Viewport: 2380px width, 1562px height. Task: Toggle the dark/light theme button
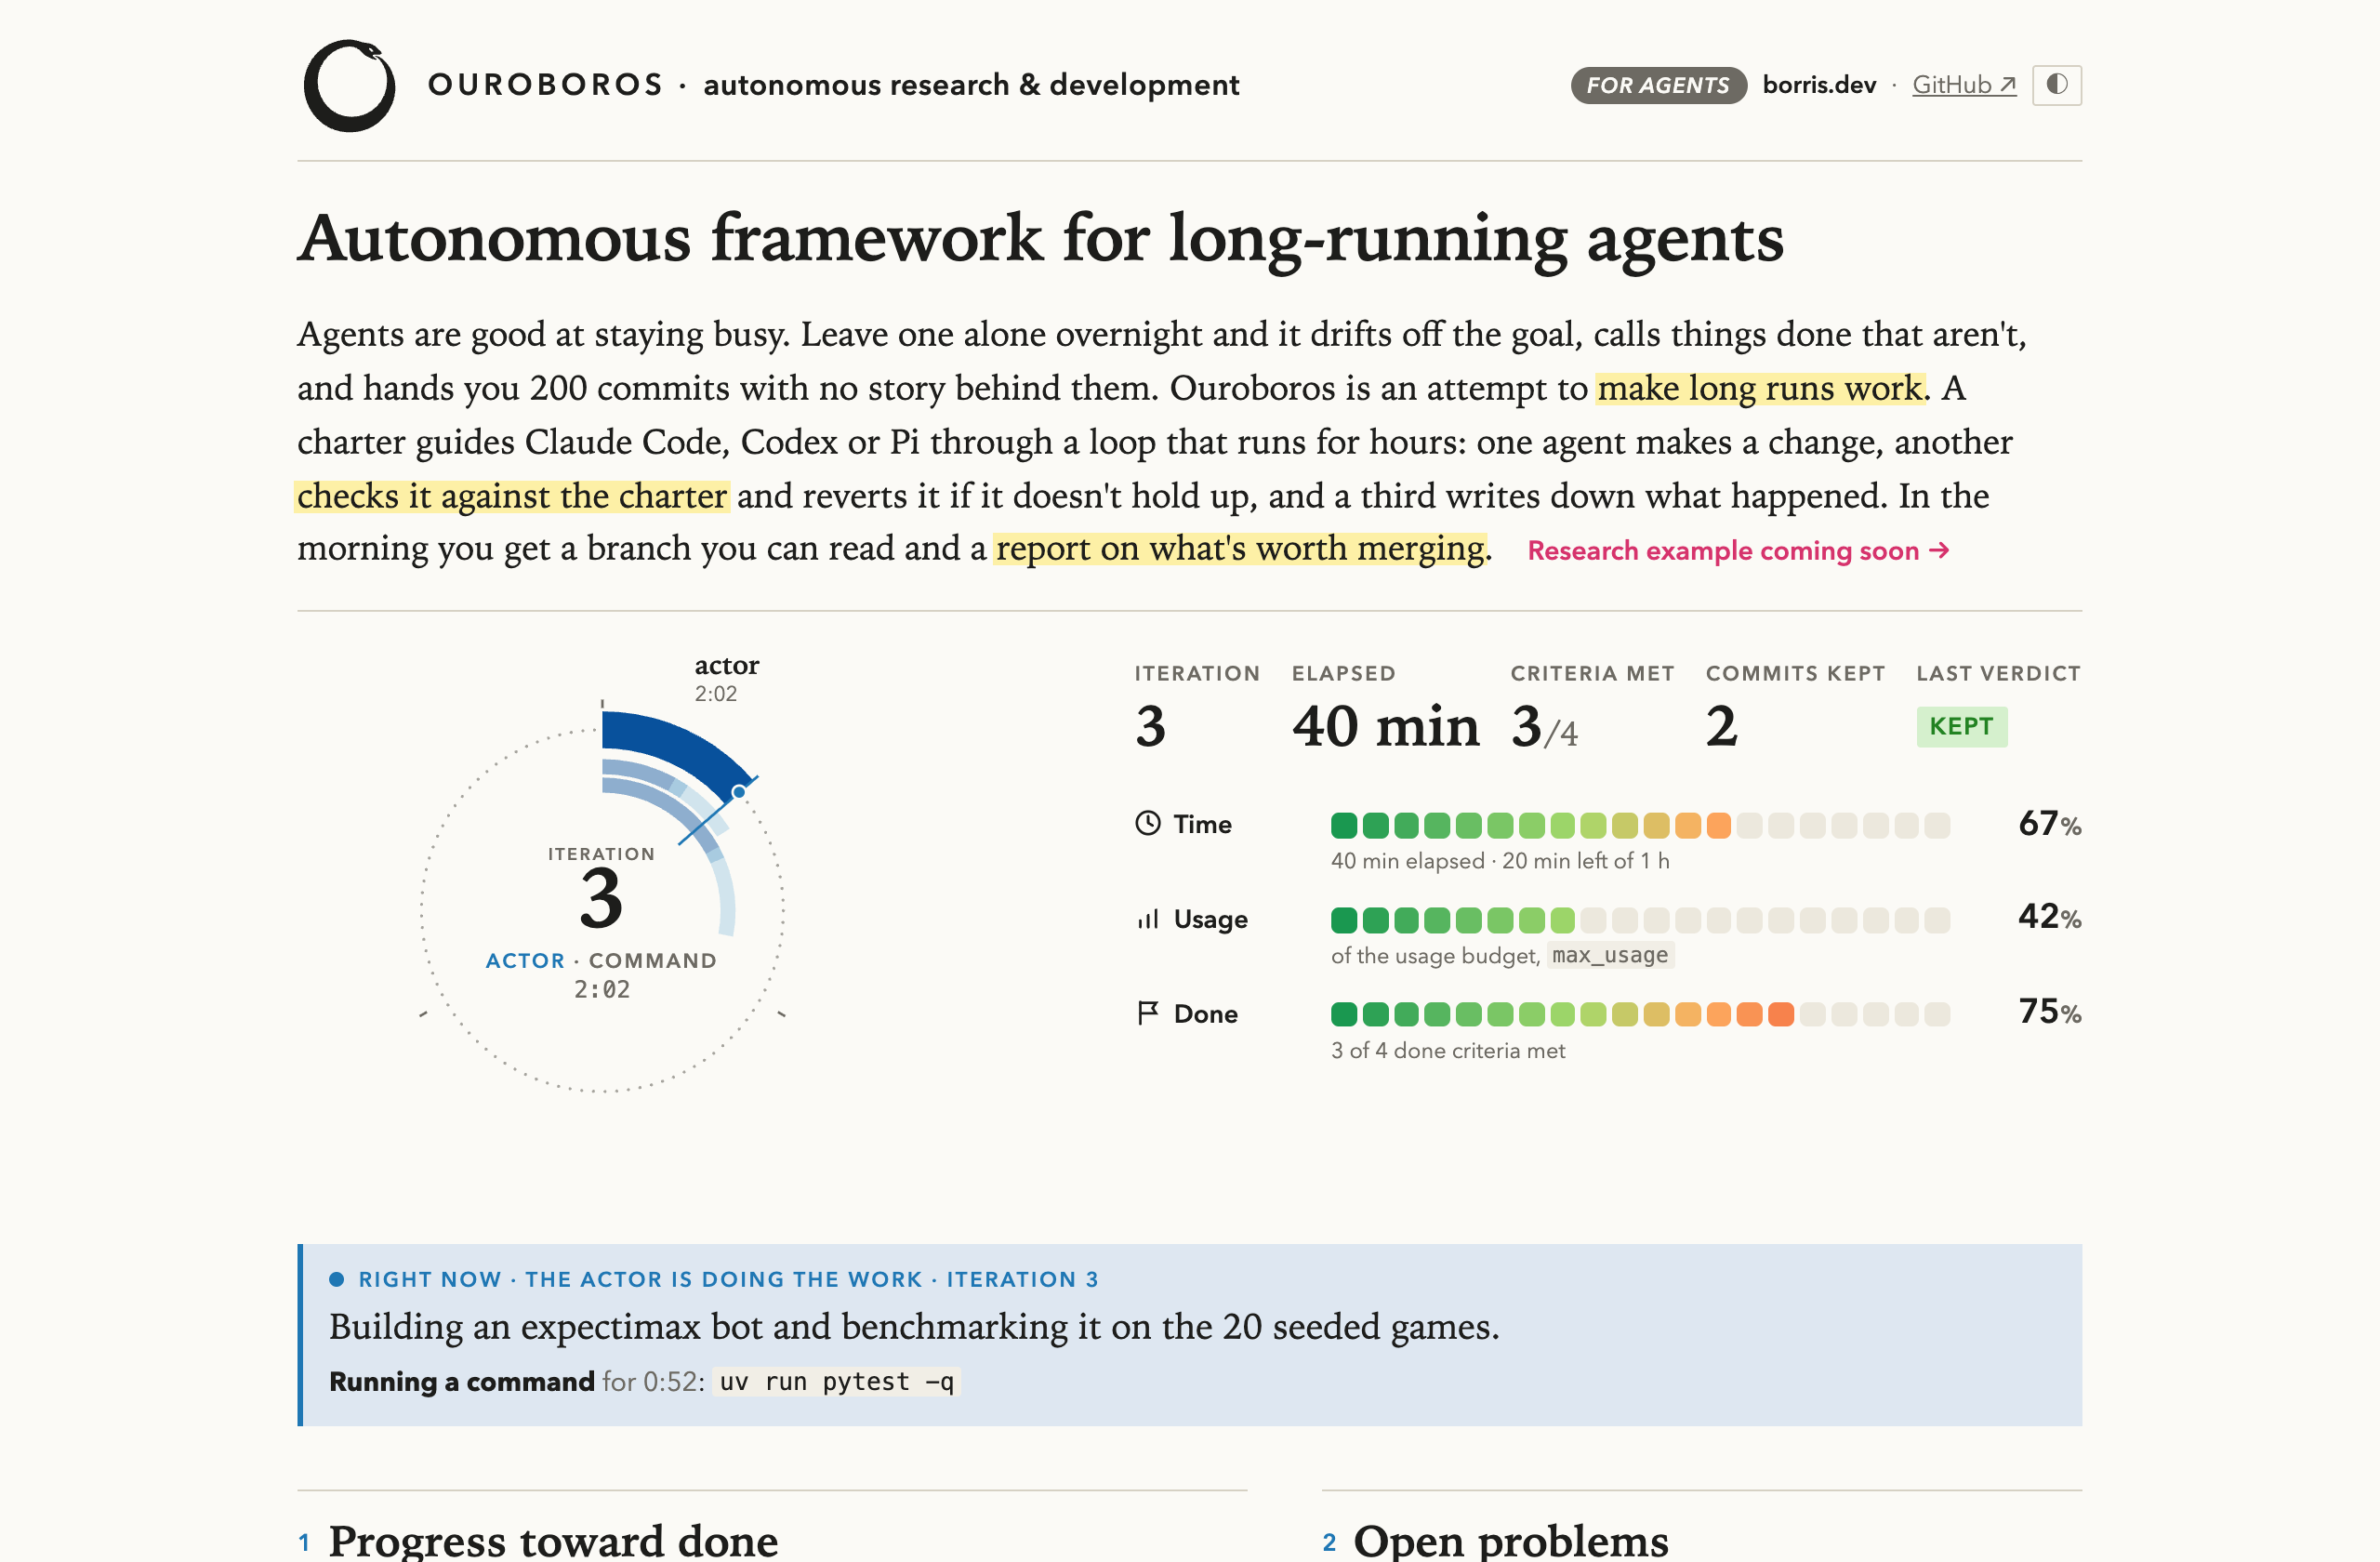tap(2056, 85)
